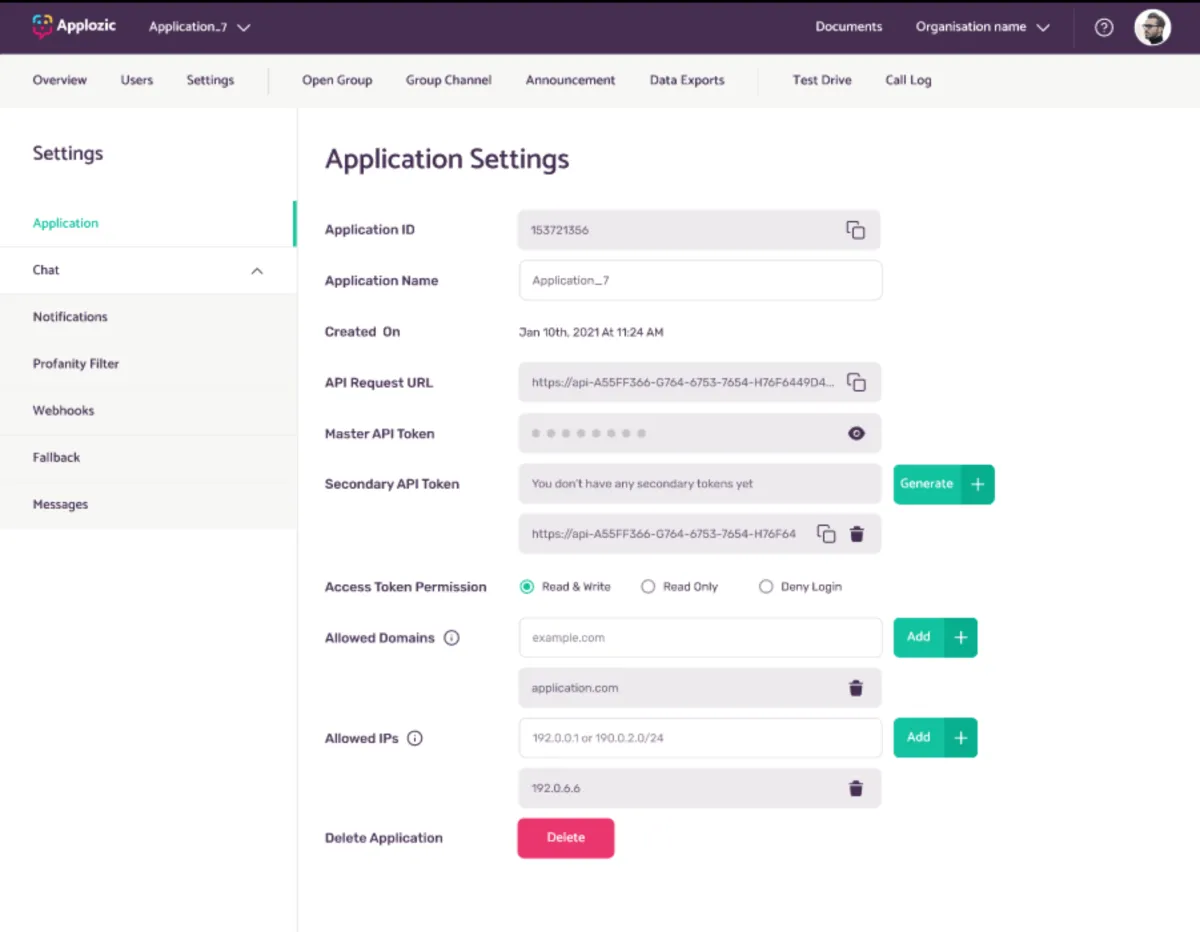The height and width of the screenshot is (932, 1200).
Task: Copy the secondary token URL
Action: click(x=826, y=534)
